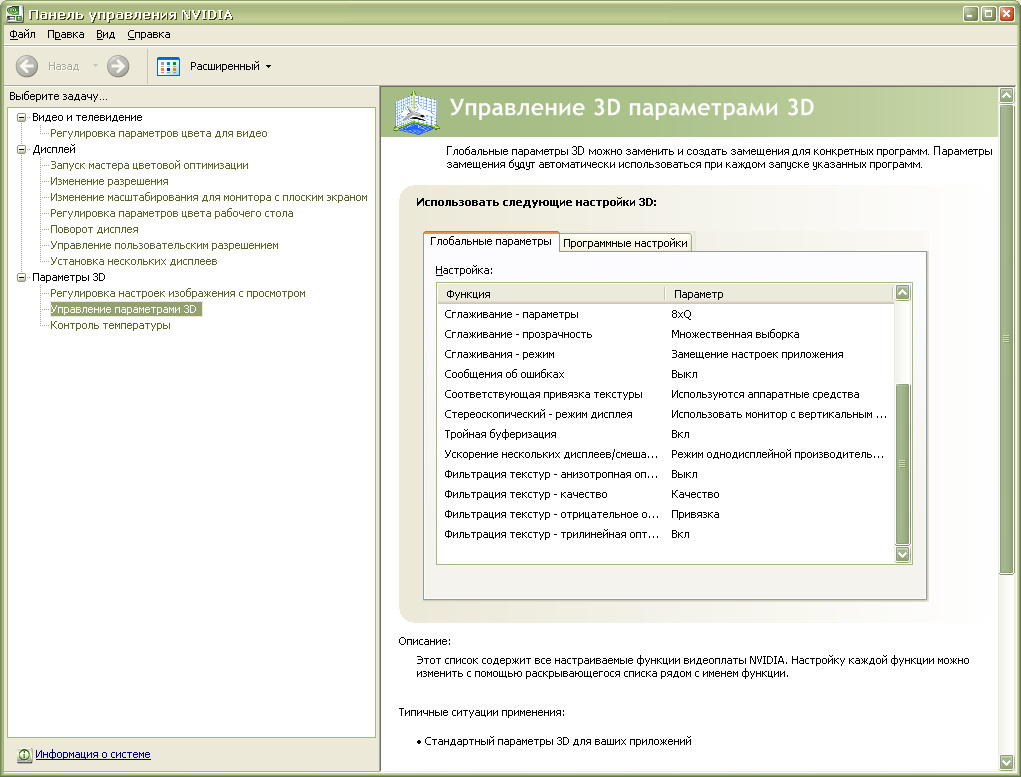1021x777 pixels.
Task: Click Используются аппаратные средства value
Action: pos(765,394)
